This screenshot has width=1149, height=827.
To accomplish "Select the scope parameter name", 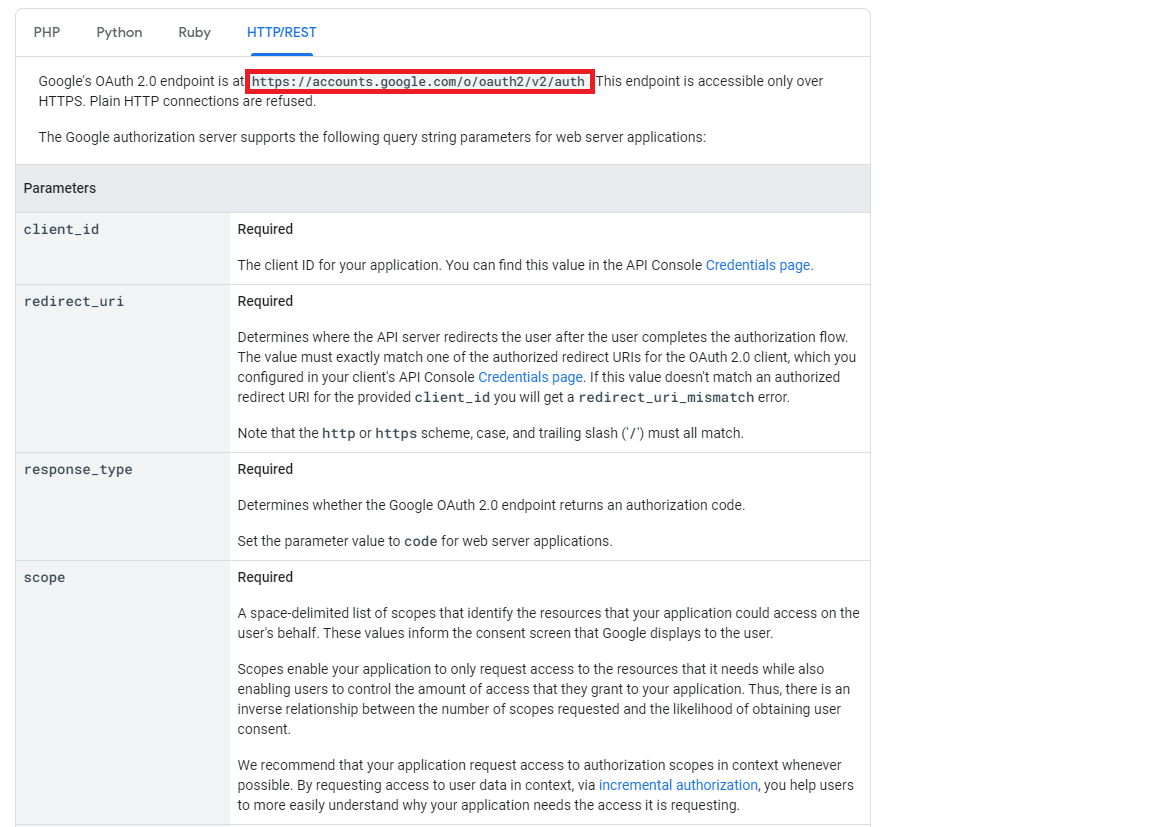I will [x=44, y=577].
